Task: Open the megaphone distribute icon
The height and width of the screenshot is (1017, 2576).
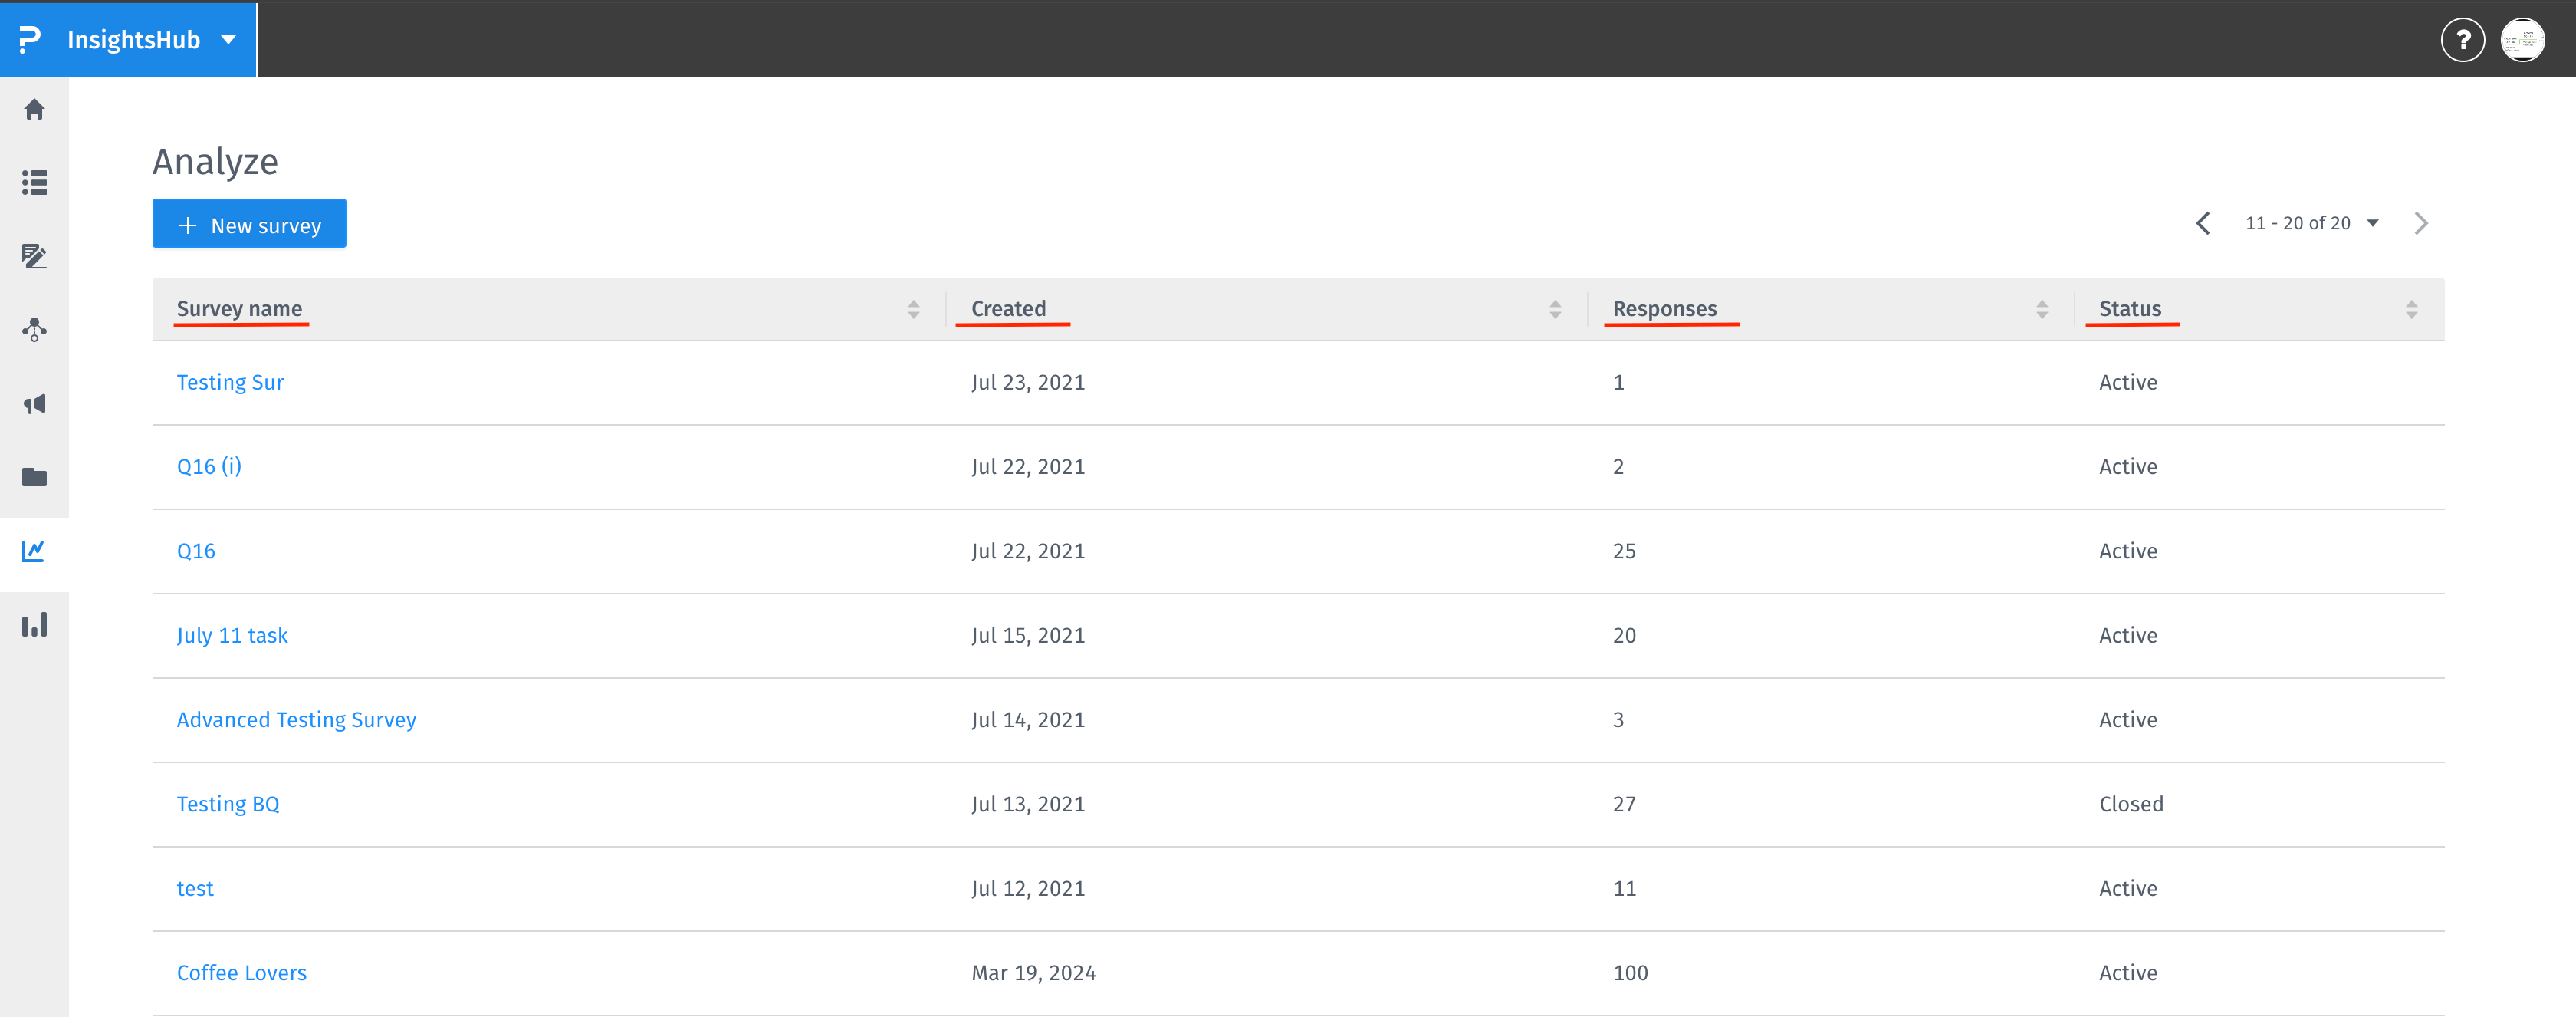Action: click(x=34, y=404)
